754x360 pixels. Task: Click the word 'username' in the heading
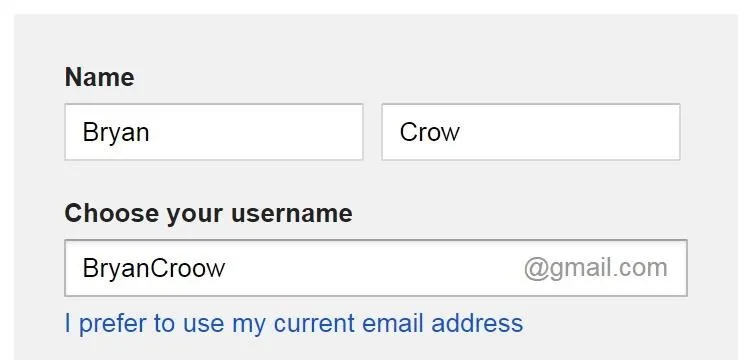(291, 213)
